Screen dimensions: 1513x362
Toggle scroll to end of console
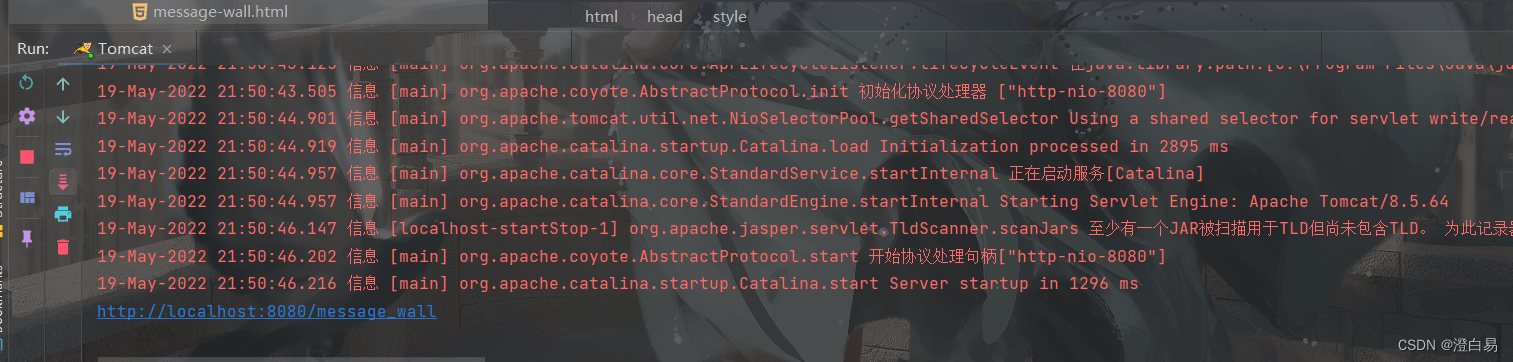point(63,181)
